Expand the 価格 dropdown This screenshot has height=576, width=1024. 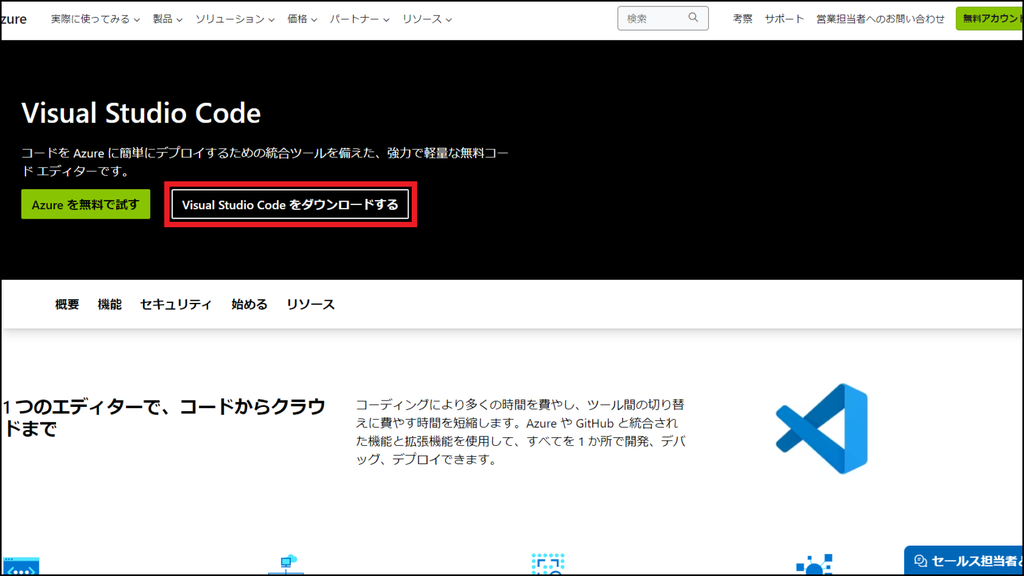point(300,18)
